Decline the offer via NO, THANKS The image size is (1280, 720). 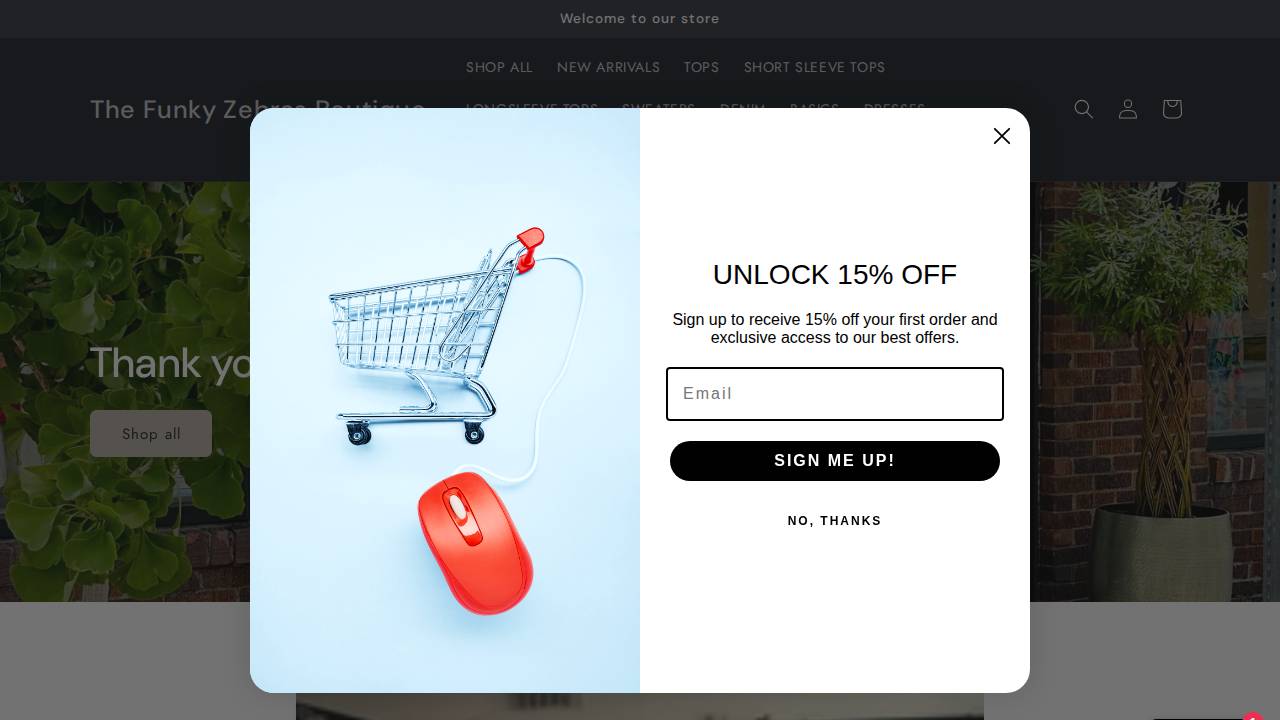834,520
